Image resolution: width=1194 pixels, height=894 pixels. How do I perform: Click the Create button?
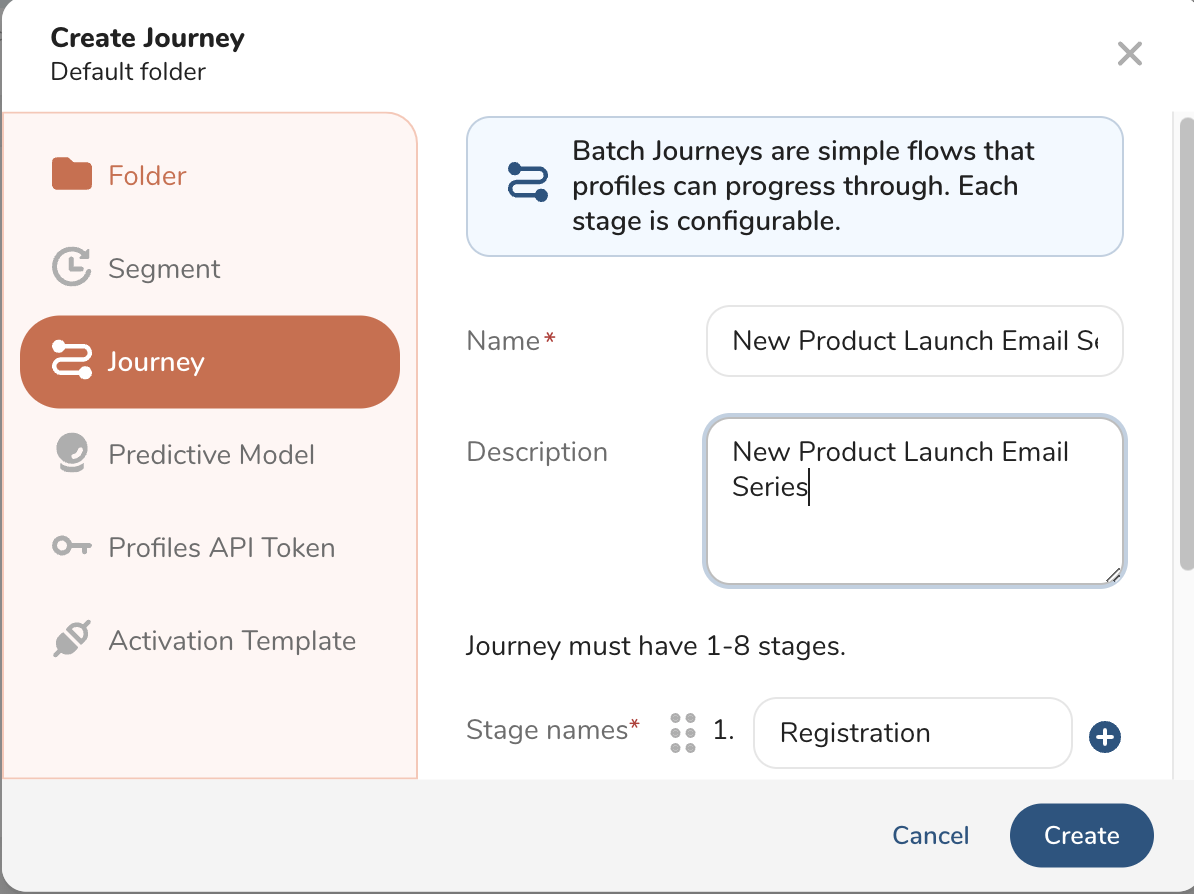point(1081,835)
